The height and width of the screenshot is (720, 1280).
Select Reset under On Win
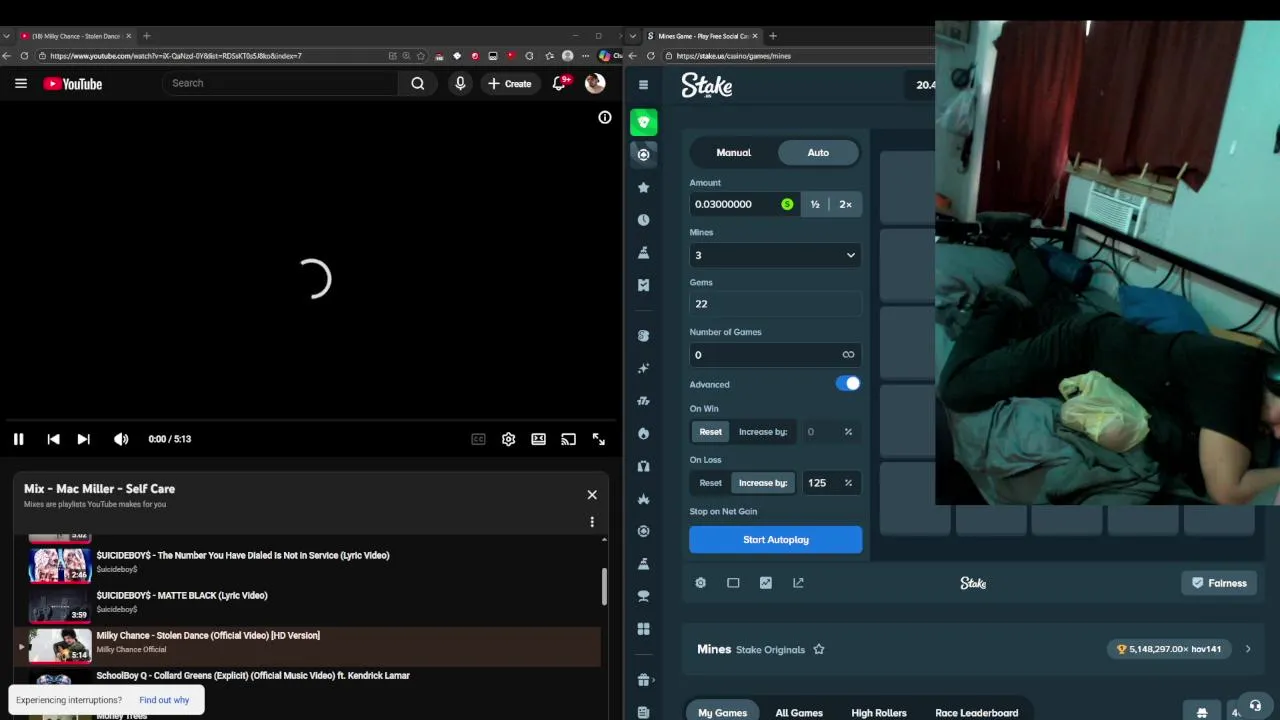[710, 432]
